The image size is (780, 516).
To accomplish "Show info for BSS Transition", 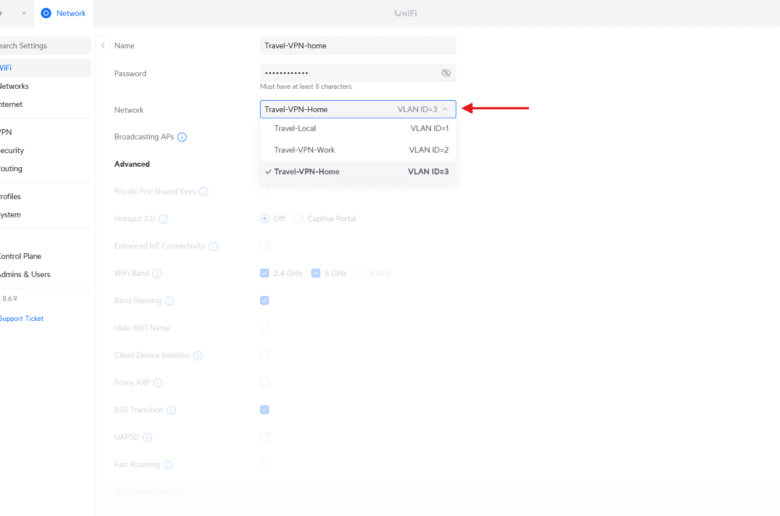I will [x=171, y=410].
